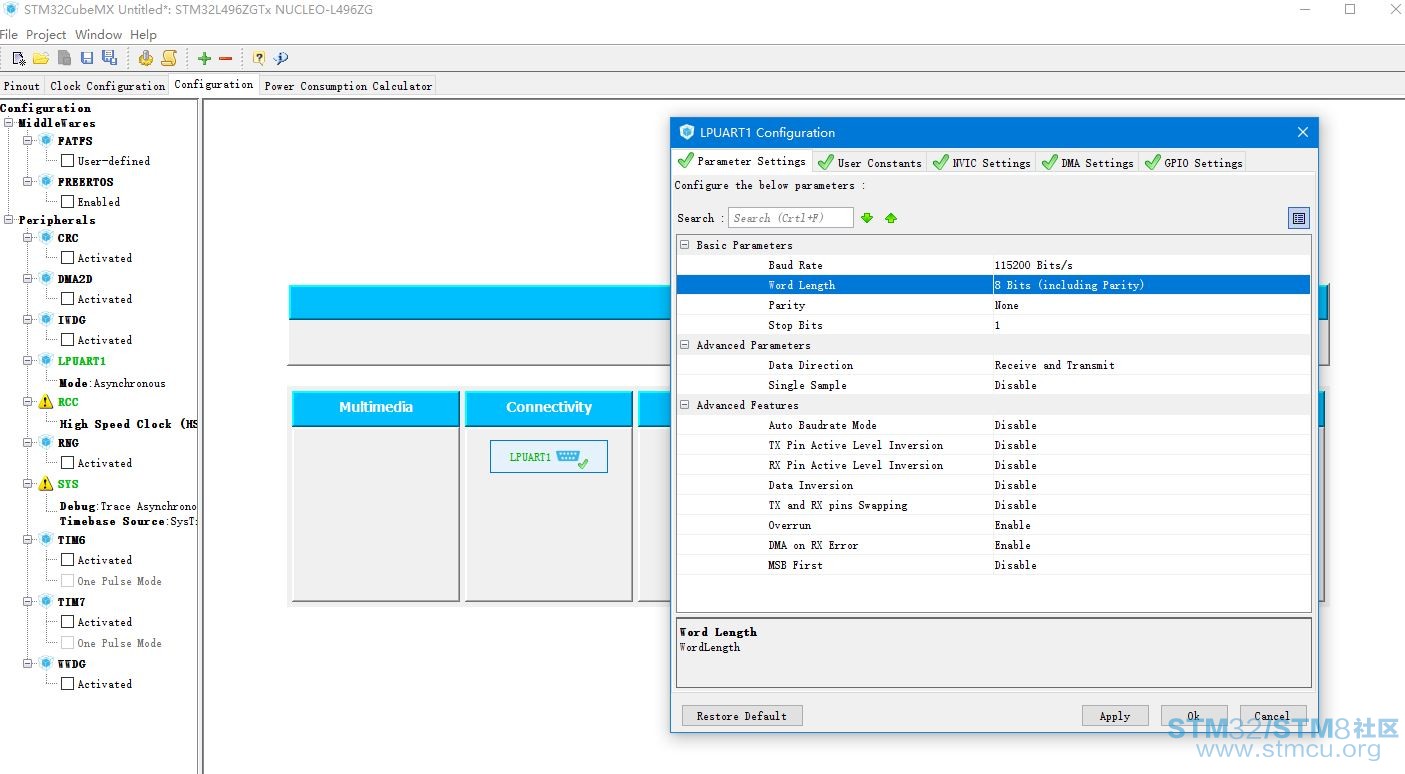Image resolution: width=1405 pixels, height=774 pixels.
Task: Click the green up arrow next to Search
Action: (x=891, y=218)
